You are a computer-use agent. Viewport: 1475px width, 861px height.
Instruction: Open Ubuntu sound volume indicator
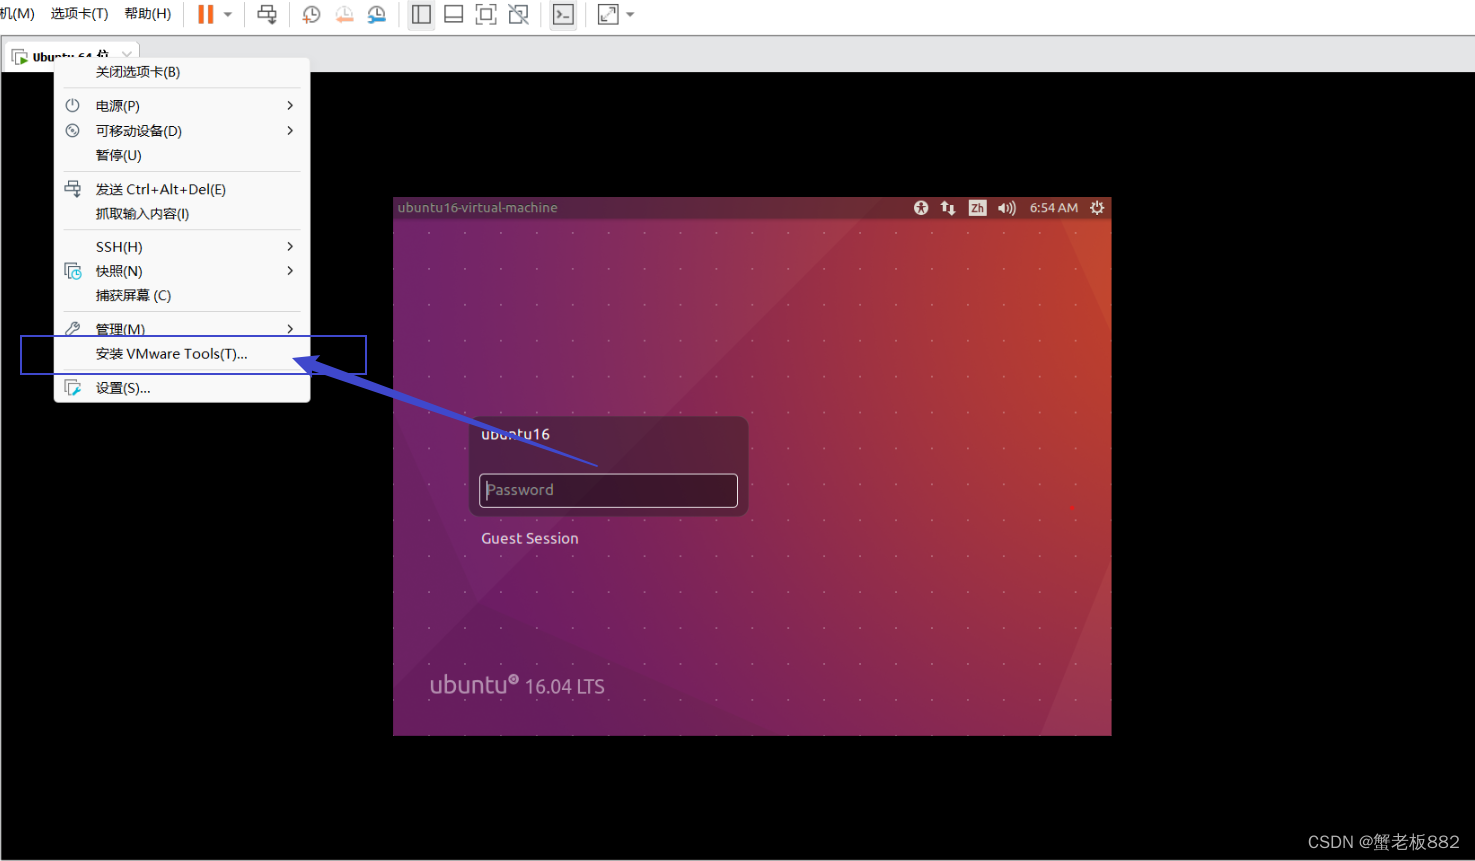(1006, 208)
